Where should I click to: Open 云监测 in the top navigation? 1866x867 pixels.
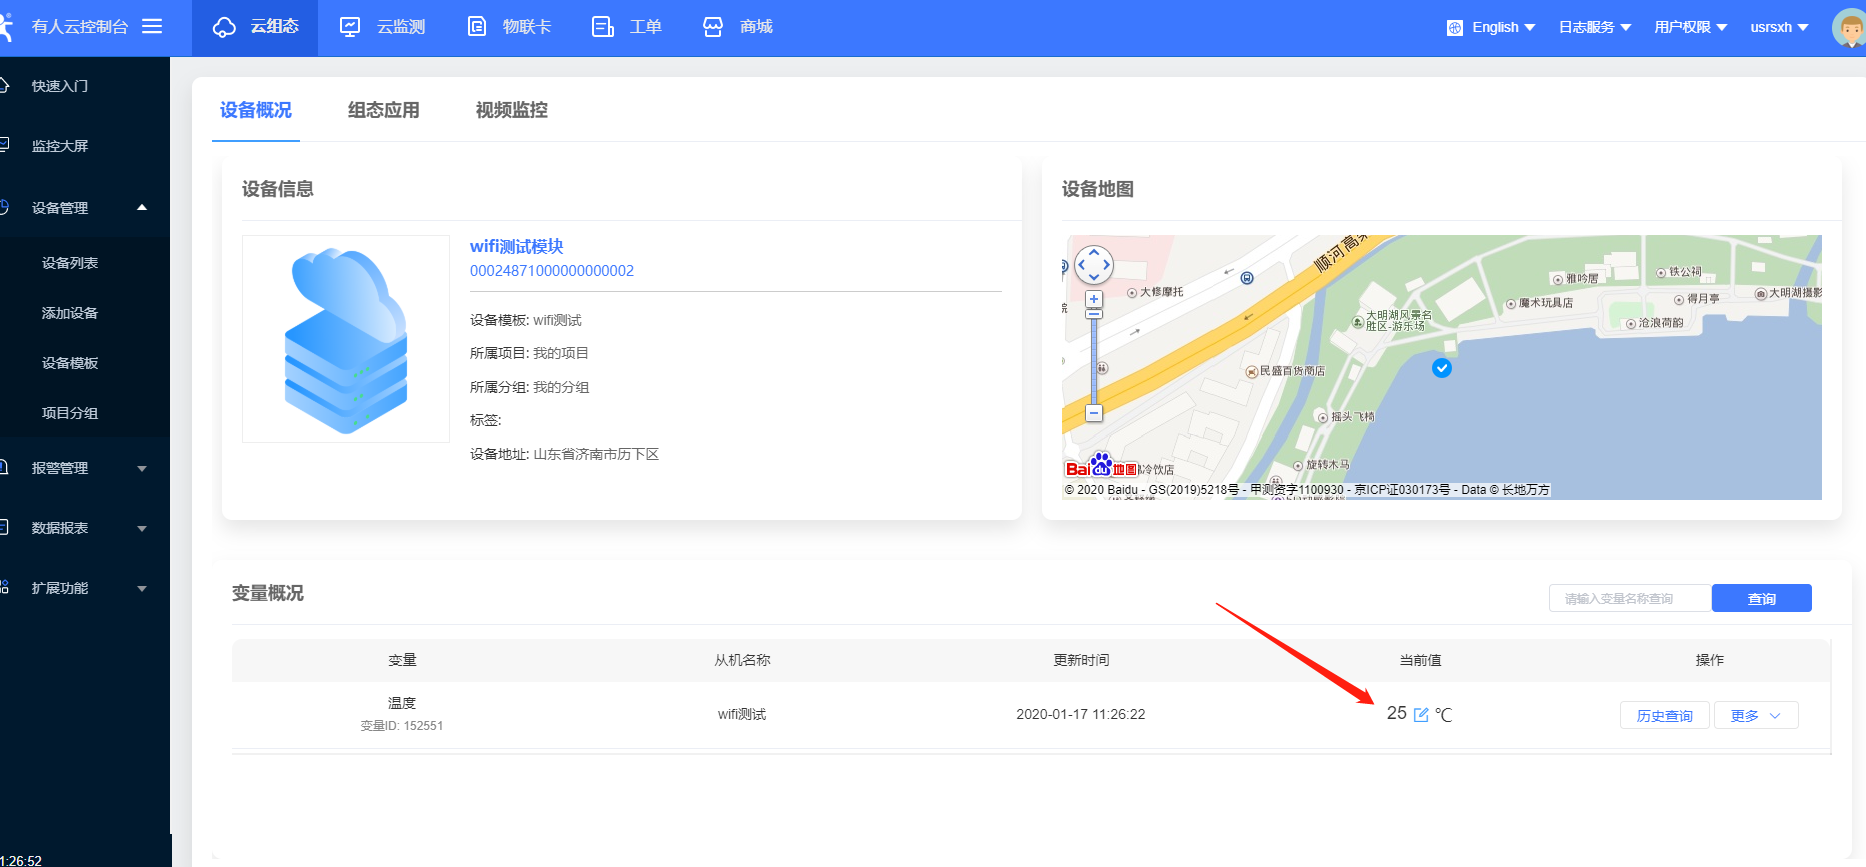383,27
